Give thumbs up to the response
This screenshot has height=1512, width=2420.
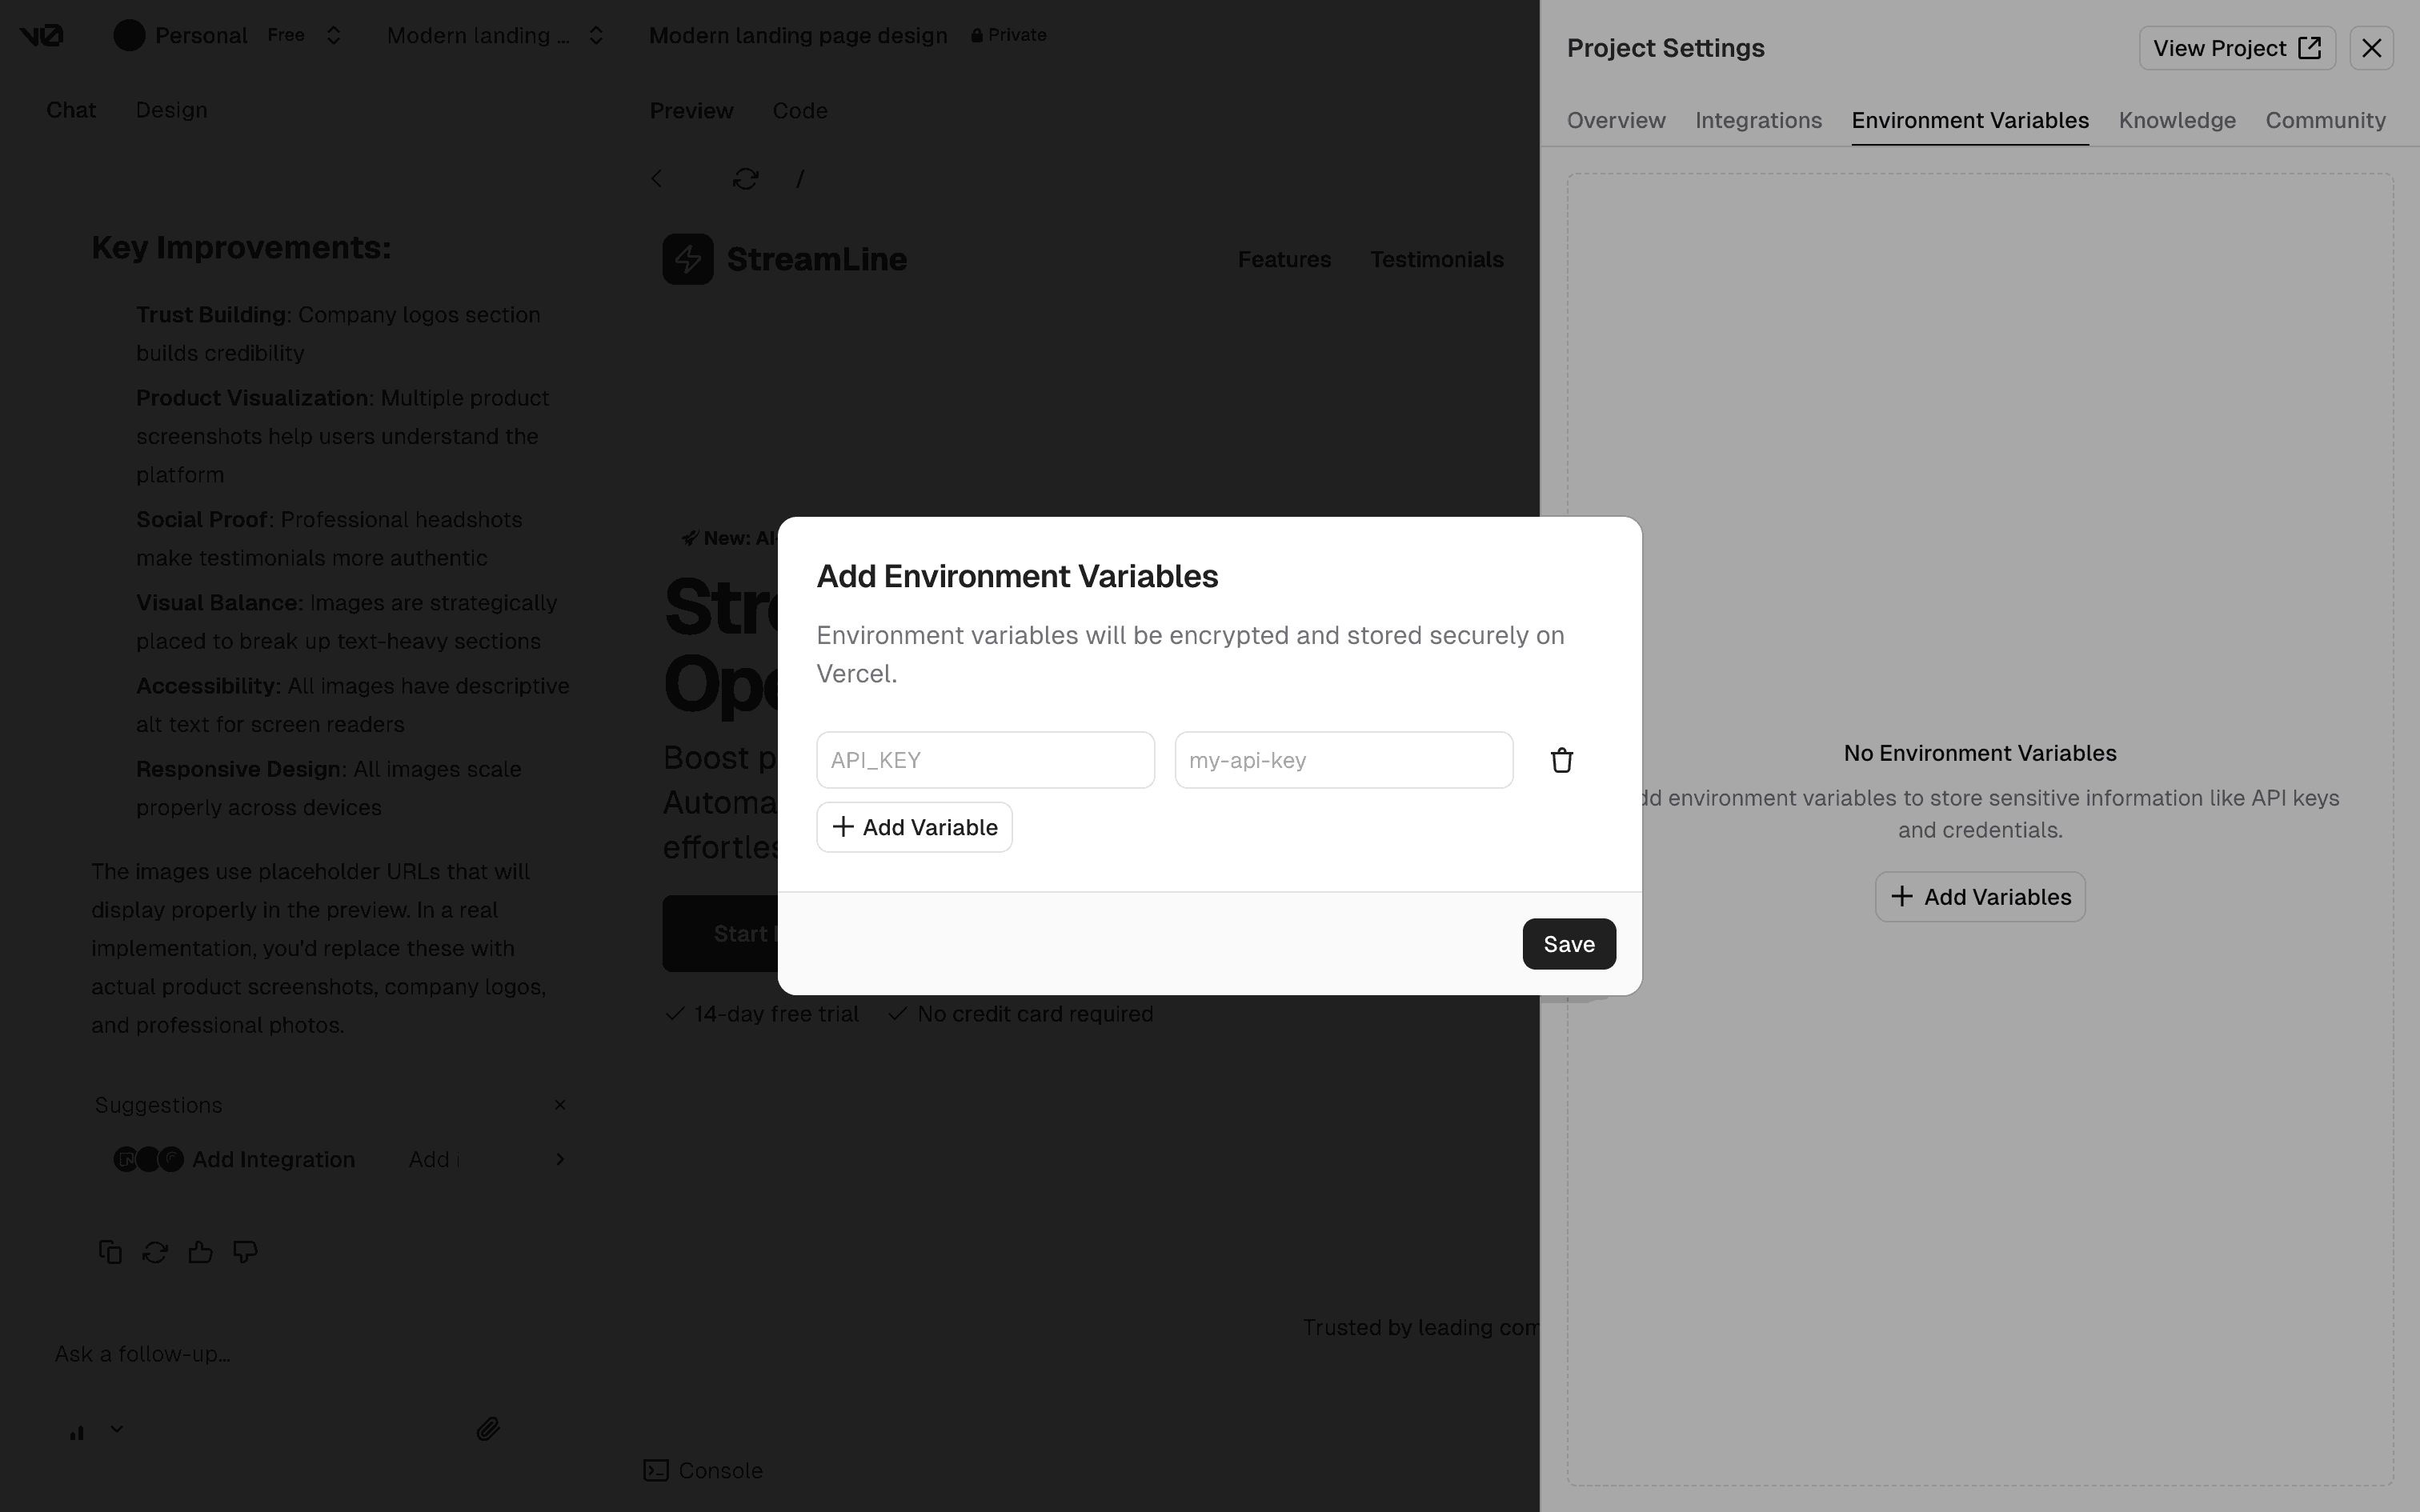click(200, 1252)
